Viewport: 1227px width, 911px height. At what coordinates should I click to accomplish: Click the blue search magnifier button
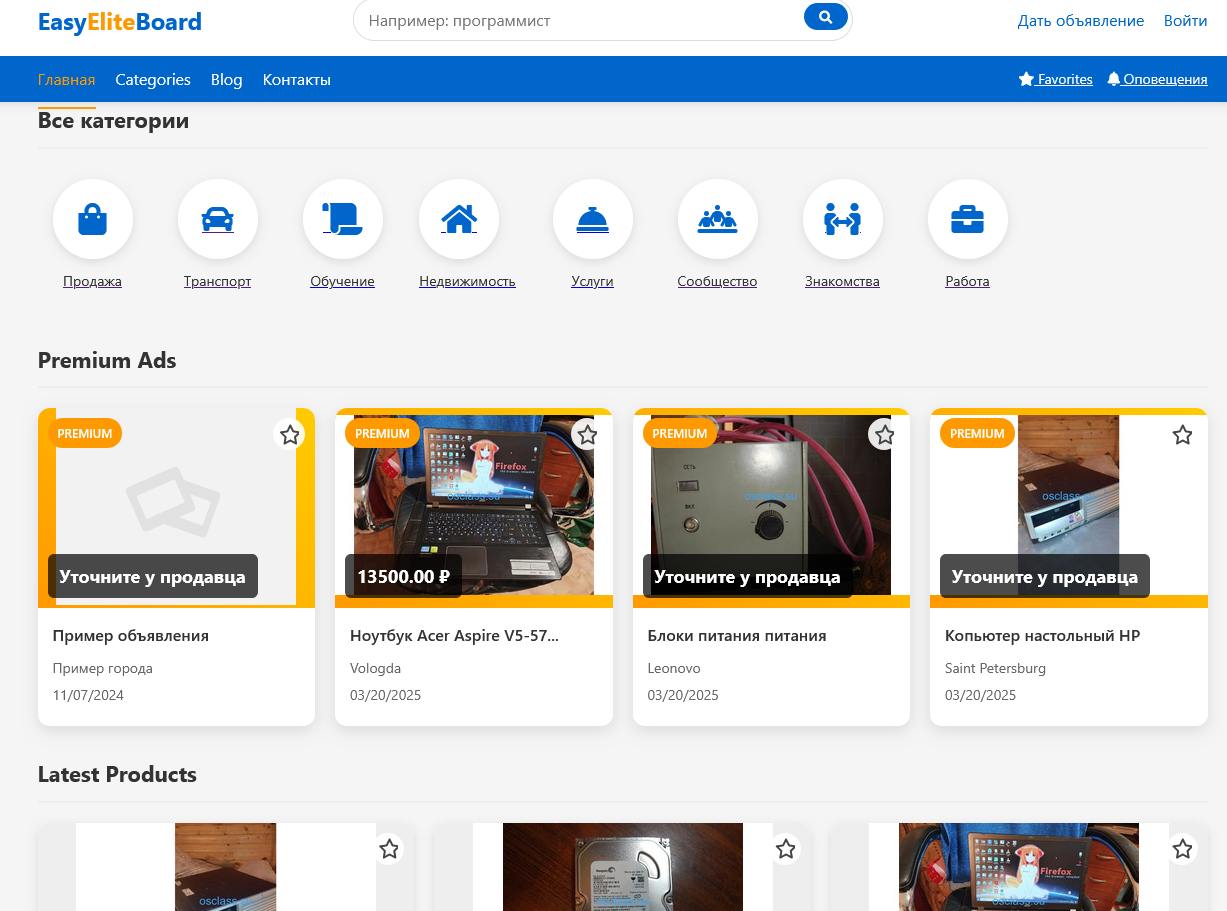825,17
